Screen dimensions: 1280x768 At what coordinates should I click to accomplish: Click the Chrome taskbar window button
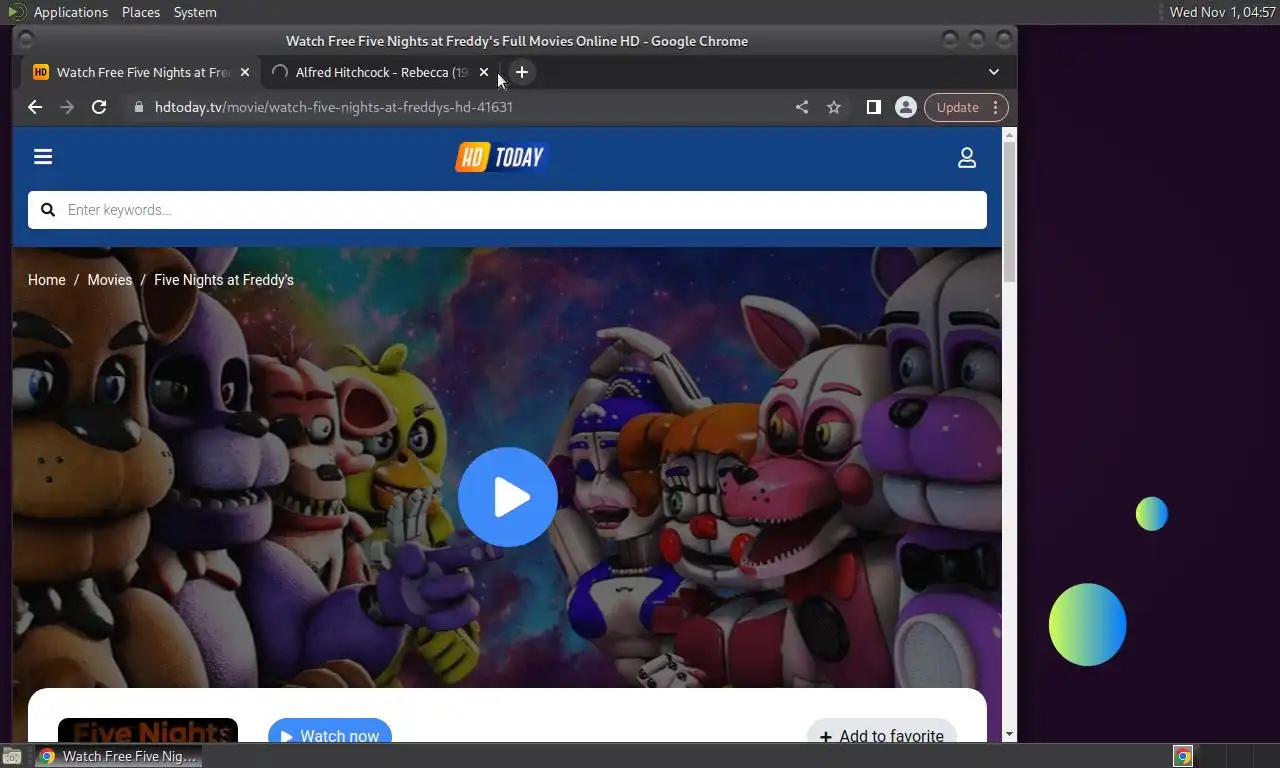118,756
